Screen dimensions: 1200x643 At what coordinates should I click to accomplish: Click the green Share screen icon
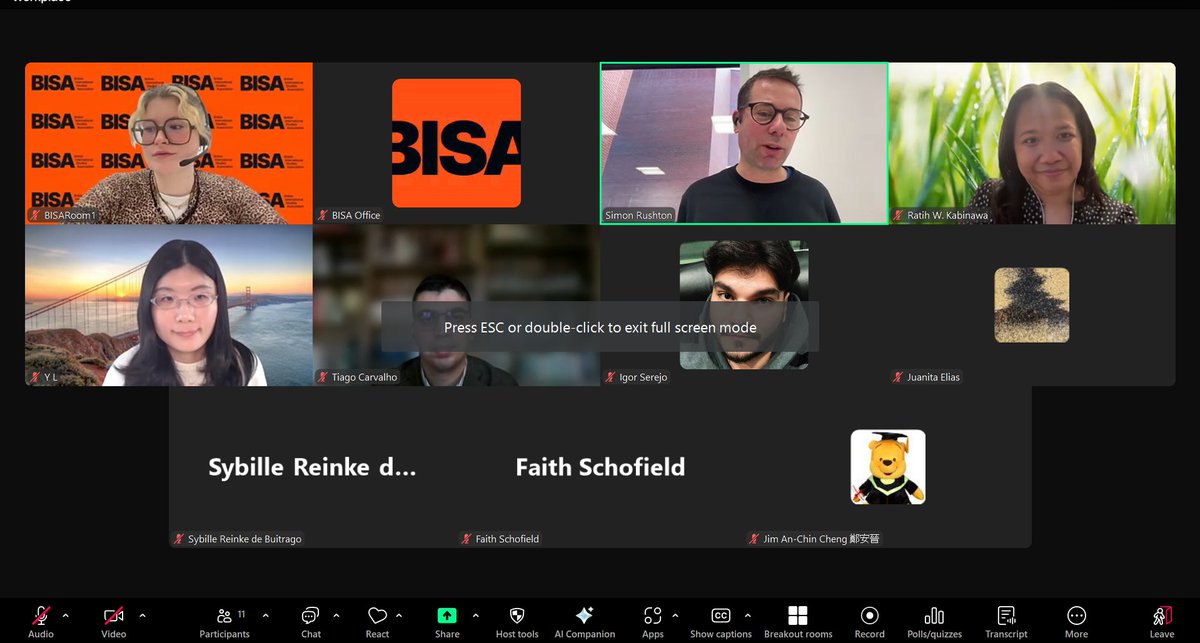[x=447, y=615]
